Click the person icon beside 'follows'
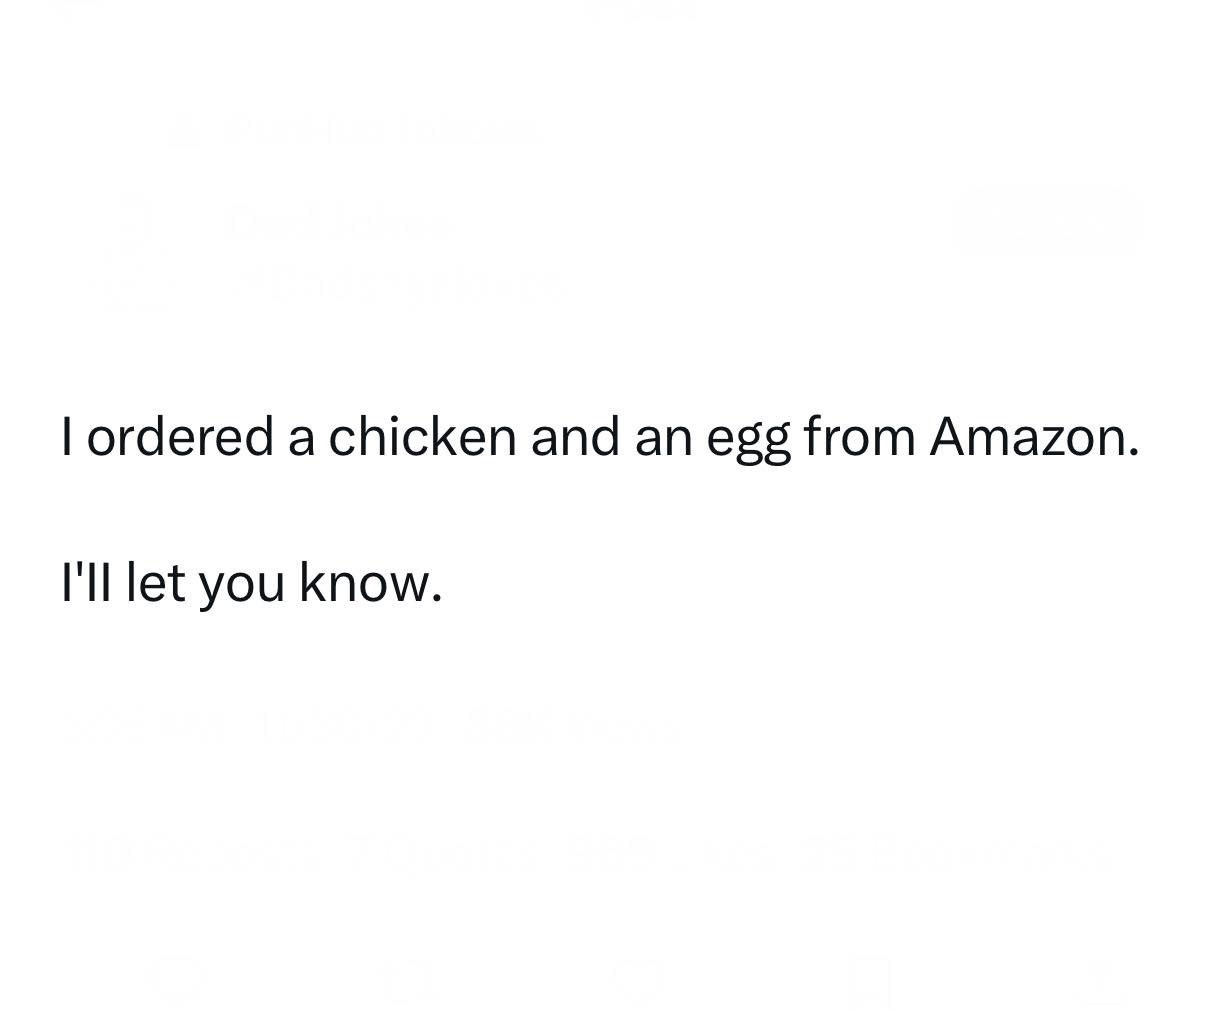 pyautogui.click(x=182, y=130)
